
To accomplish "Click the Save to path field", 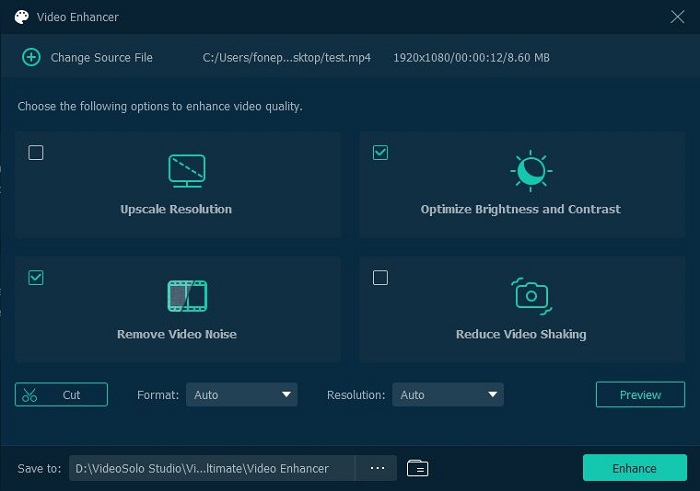I will [212, 468].
